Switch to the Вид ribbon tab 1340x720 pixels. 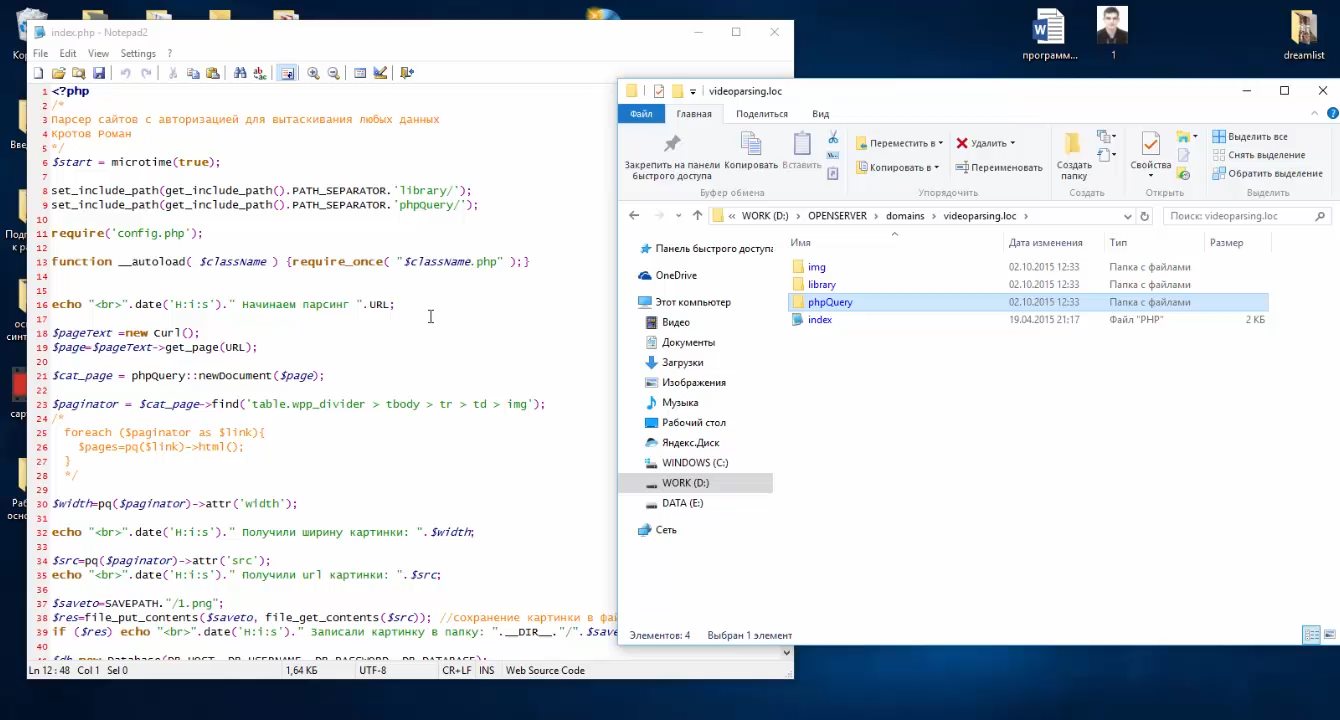(x=820, y=114)
